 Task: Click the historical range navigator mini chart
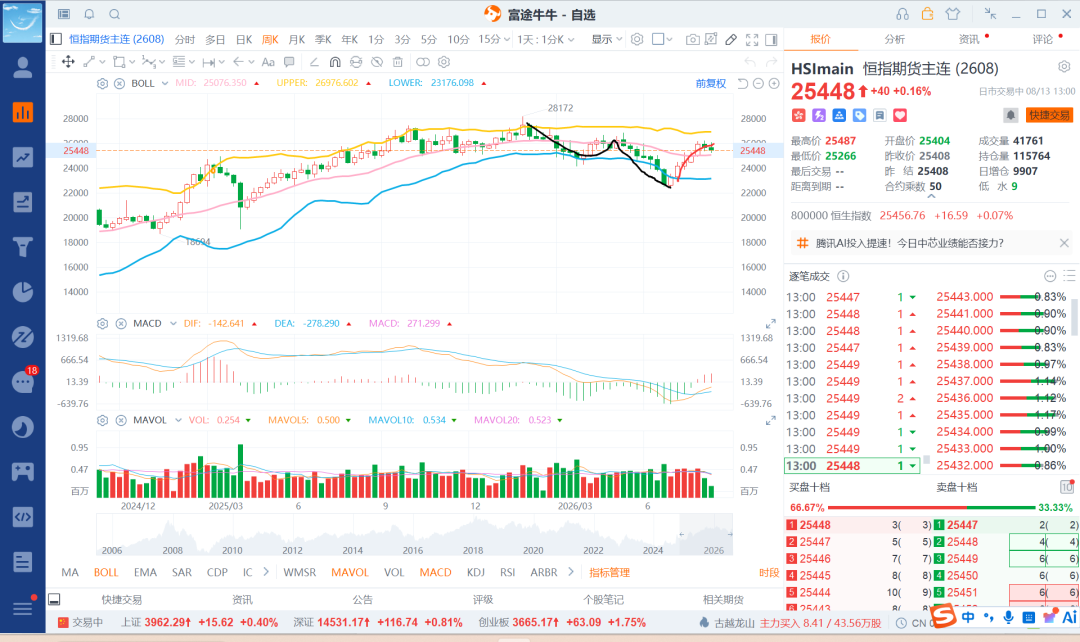[x=415, y=535]
